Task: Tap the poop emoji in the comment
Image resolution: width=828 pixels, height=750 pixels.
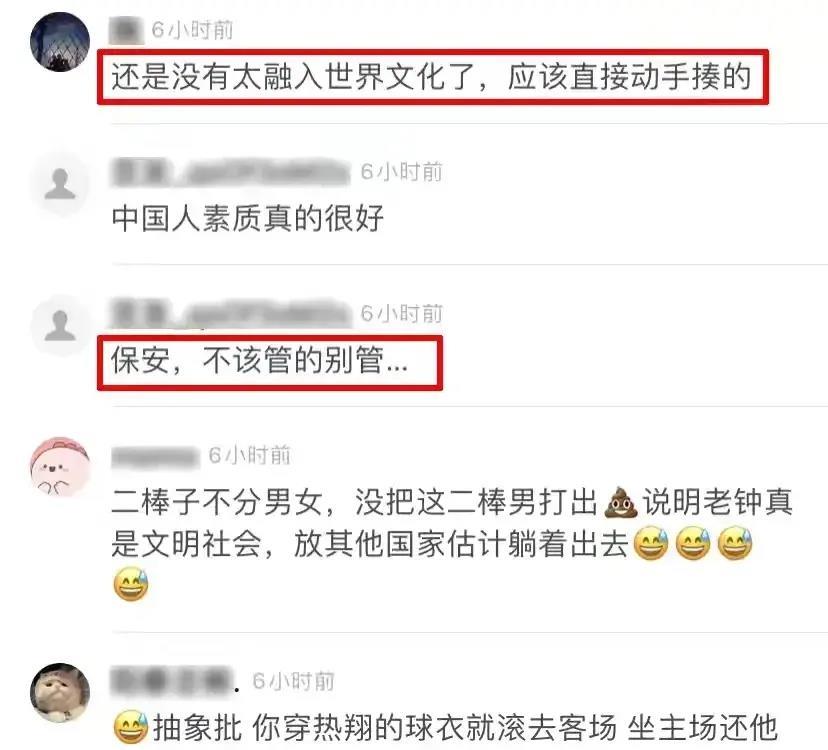Action: coord(619,502)
